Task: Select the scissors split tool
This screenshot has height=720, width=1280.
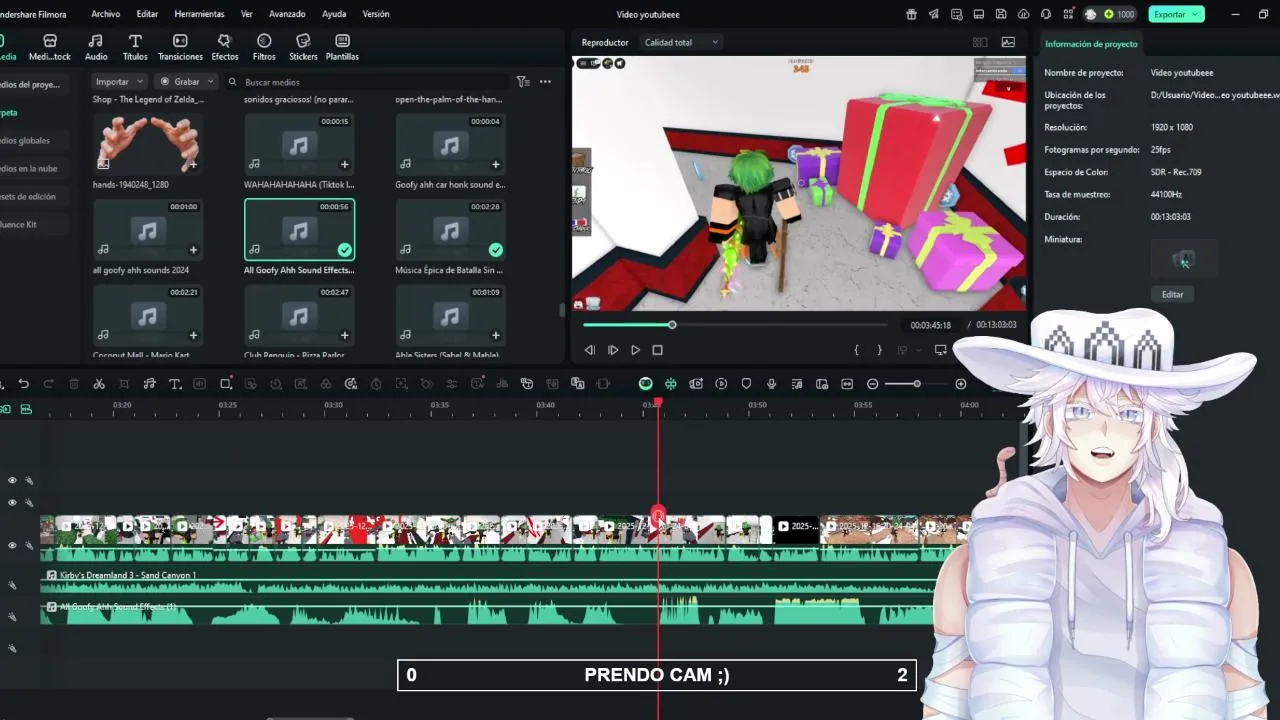Action: click(x=99, y=384)
